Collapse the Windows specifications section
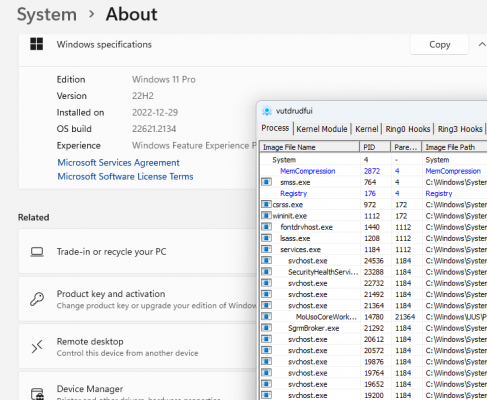Screen dimensions: 487x400 tap(482, 44)
